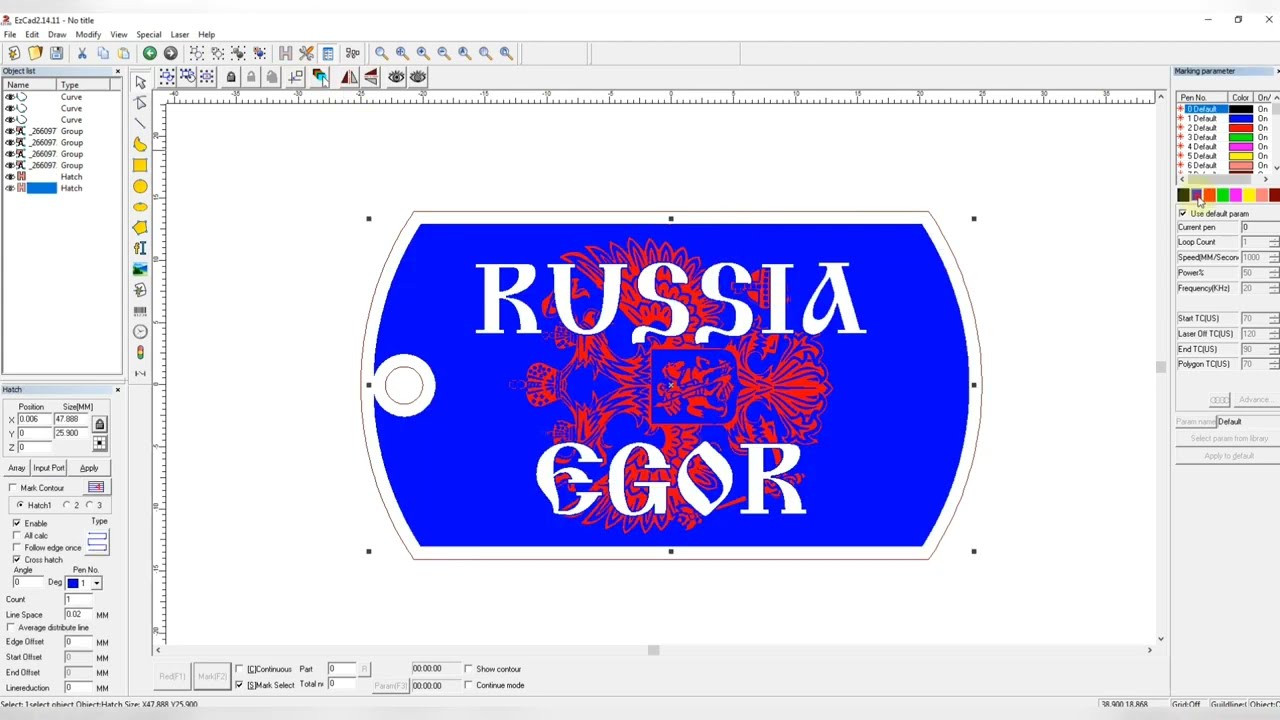Click the Mark Contour order icon
This screenshot has height=720, width=1280.
click(x=96, y=487)
